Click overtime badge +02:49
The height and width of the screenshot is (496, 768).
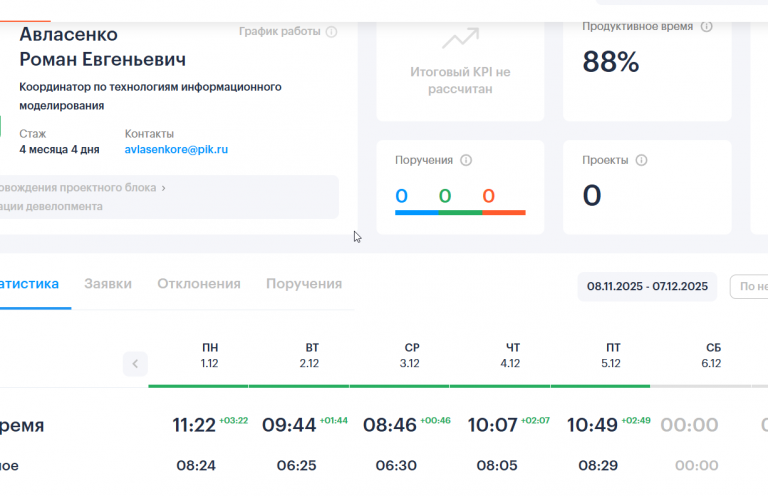tap(636, 421)
